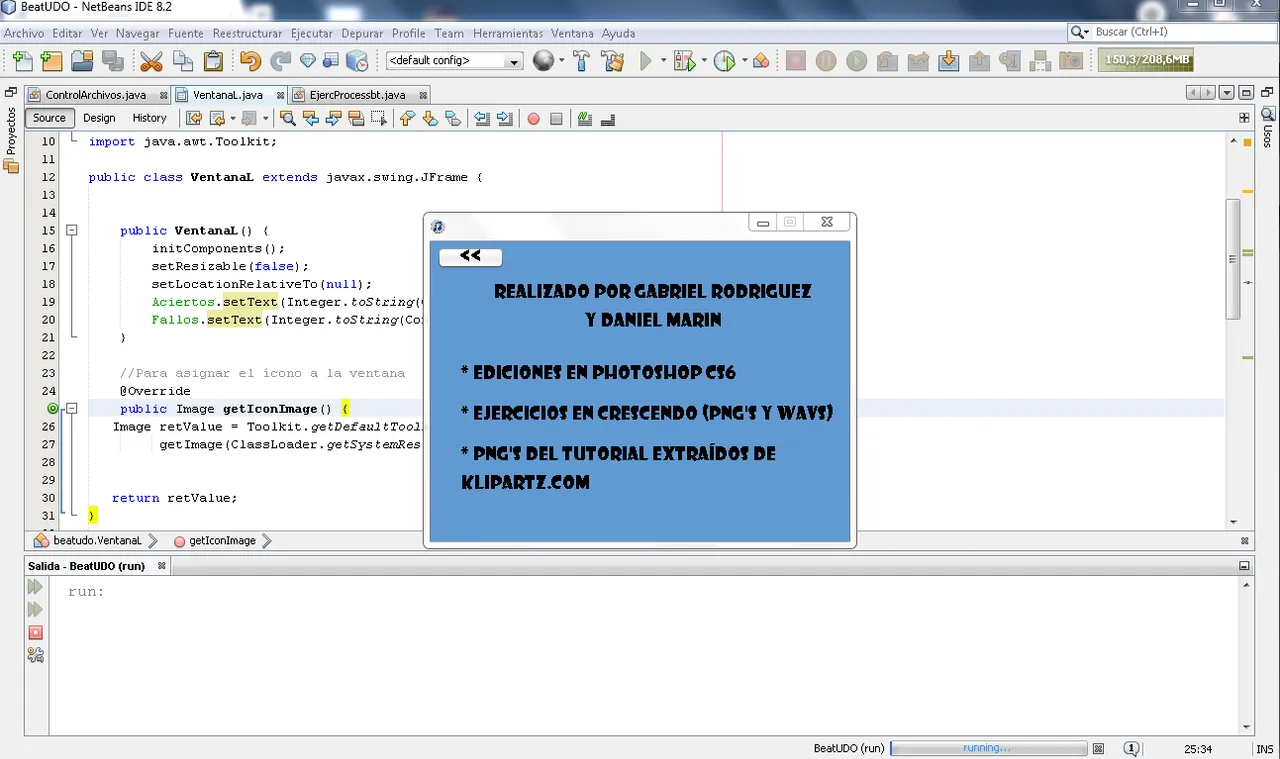
Task: Start macro recording red circle
Action: coord(533,118)
